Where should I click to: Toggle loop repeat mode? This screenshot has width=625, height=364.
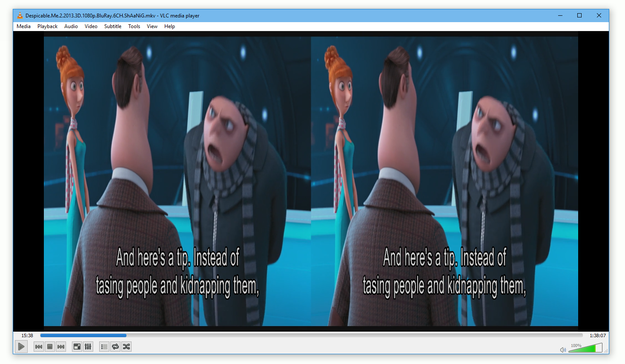tap(115, 346)
